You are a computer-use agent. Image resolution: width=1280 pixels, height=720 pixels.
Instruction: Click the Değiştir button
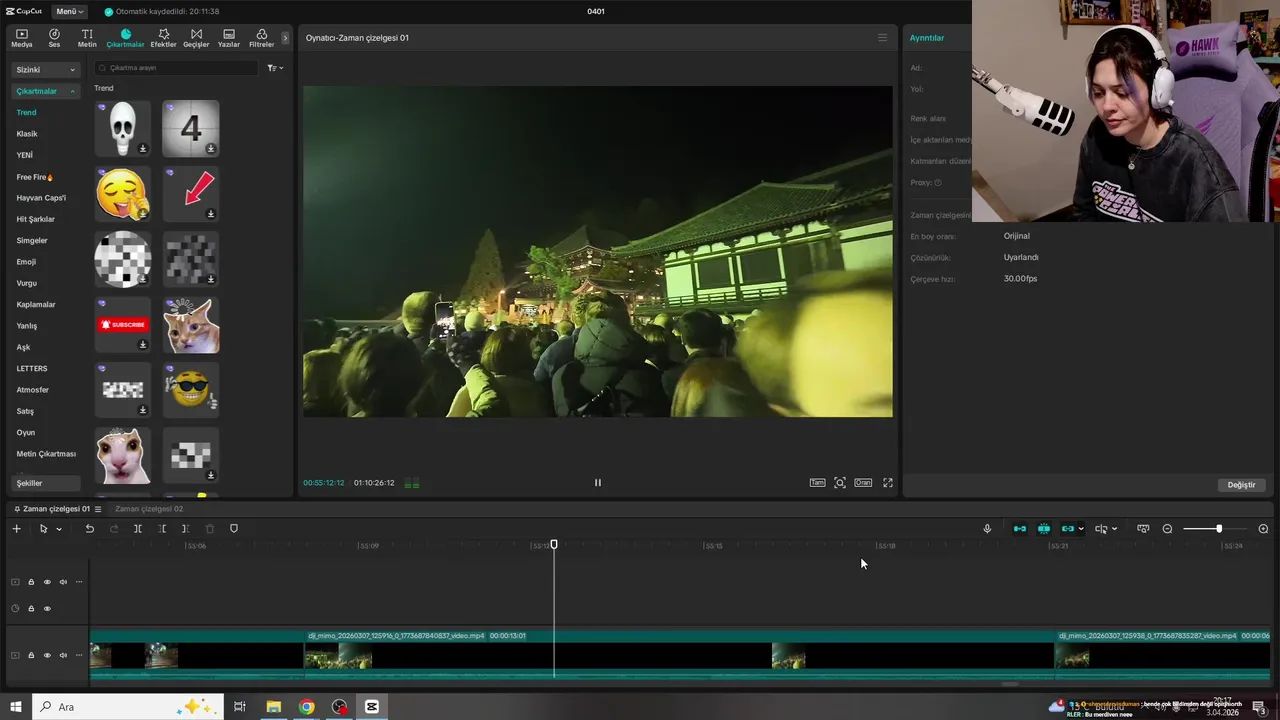1241,485
